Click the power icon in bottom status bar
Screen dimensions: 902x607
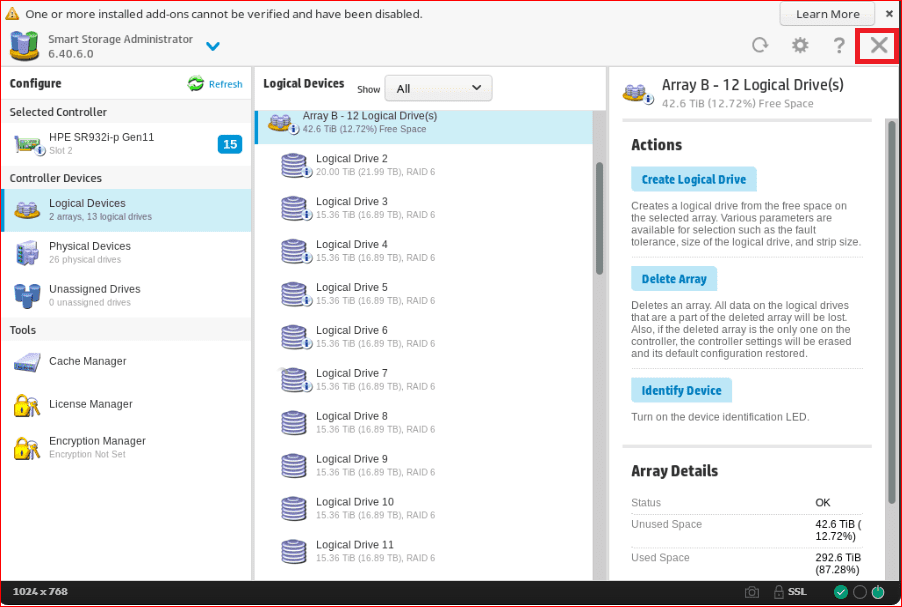[x=877, y=592]
